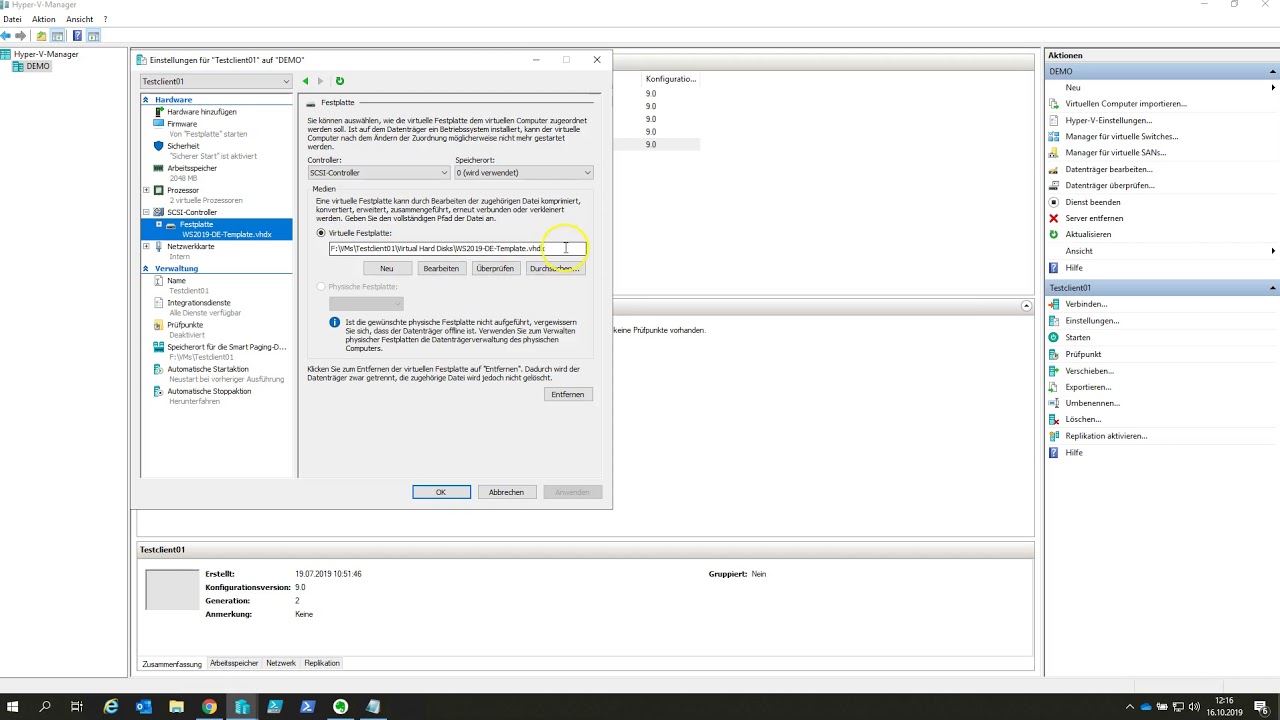Open the Speicherort dropdown

click(x=524, y=173)
